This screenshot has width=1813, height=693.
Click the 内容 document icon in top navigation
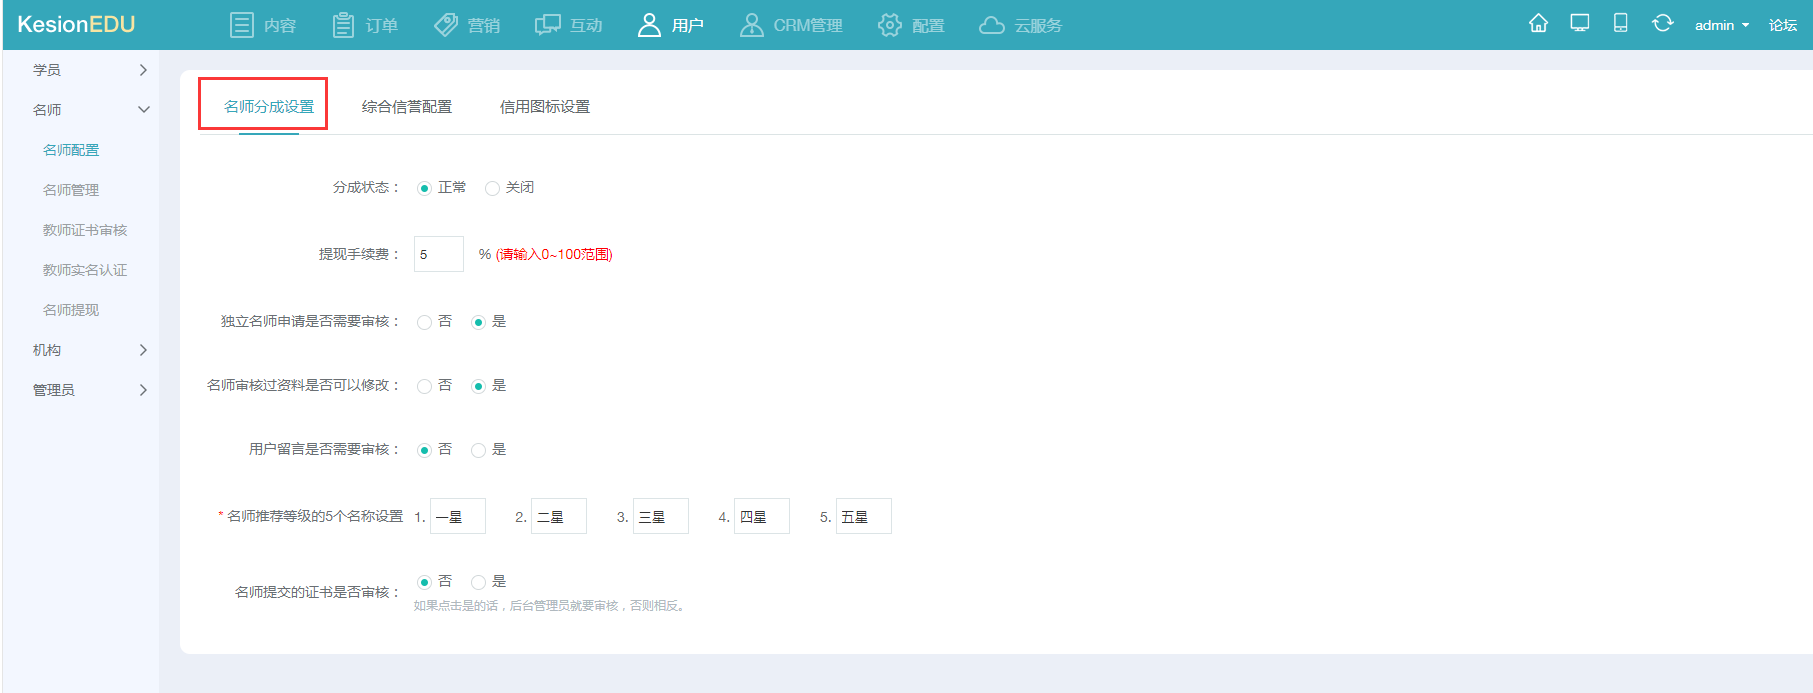(x=241, y=25)
